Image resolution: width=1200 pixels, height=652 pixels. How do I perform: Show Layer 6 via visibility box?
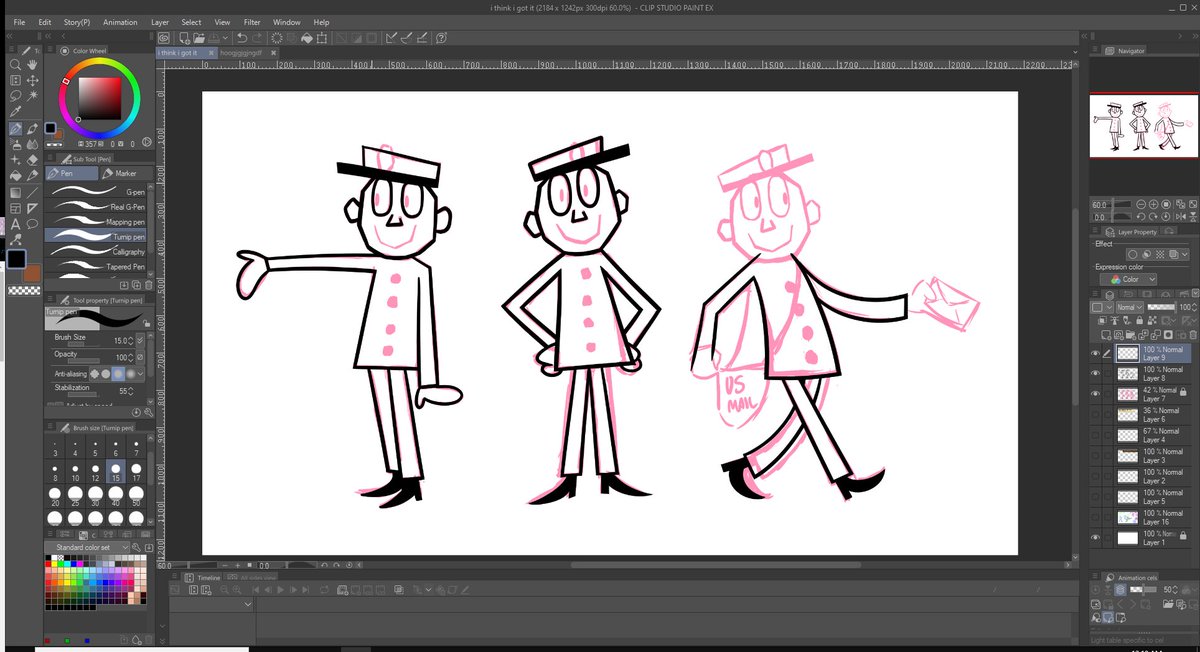coord(1096,415)
